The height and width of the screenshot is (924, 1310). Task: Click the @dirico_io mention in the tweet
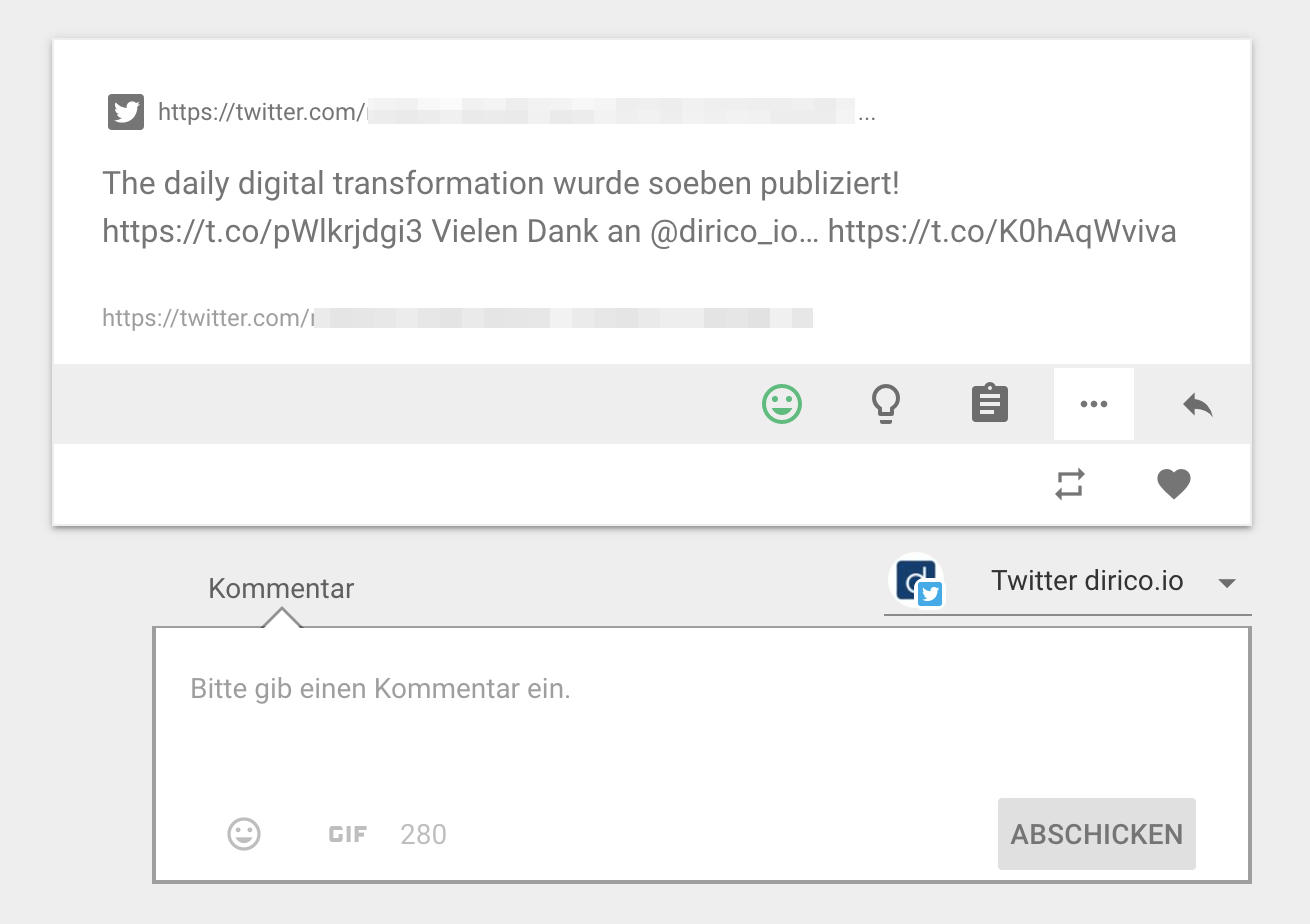(725, 232)
